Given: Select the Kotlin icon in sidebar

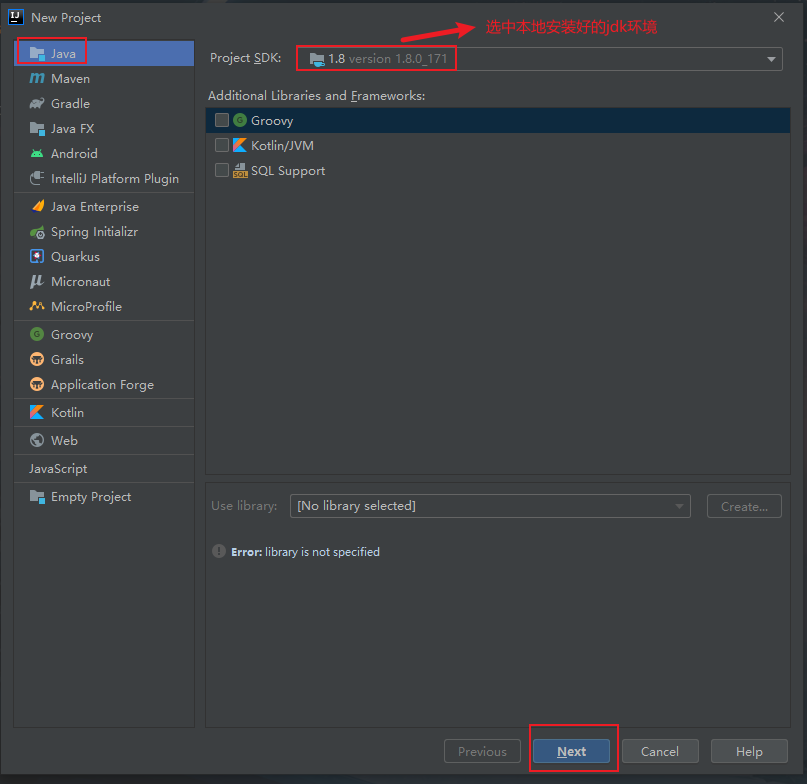Looking at the screenshot, I should [x=37, y=413].
